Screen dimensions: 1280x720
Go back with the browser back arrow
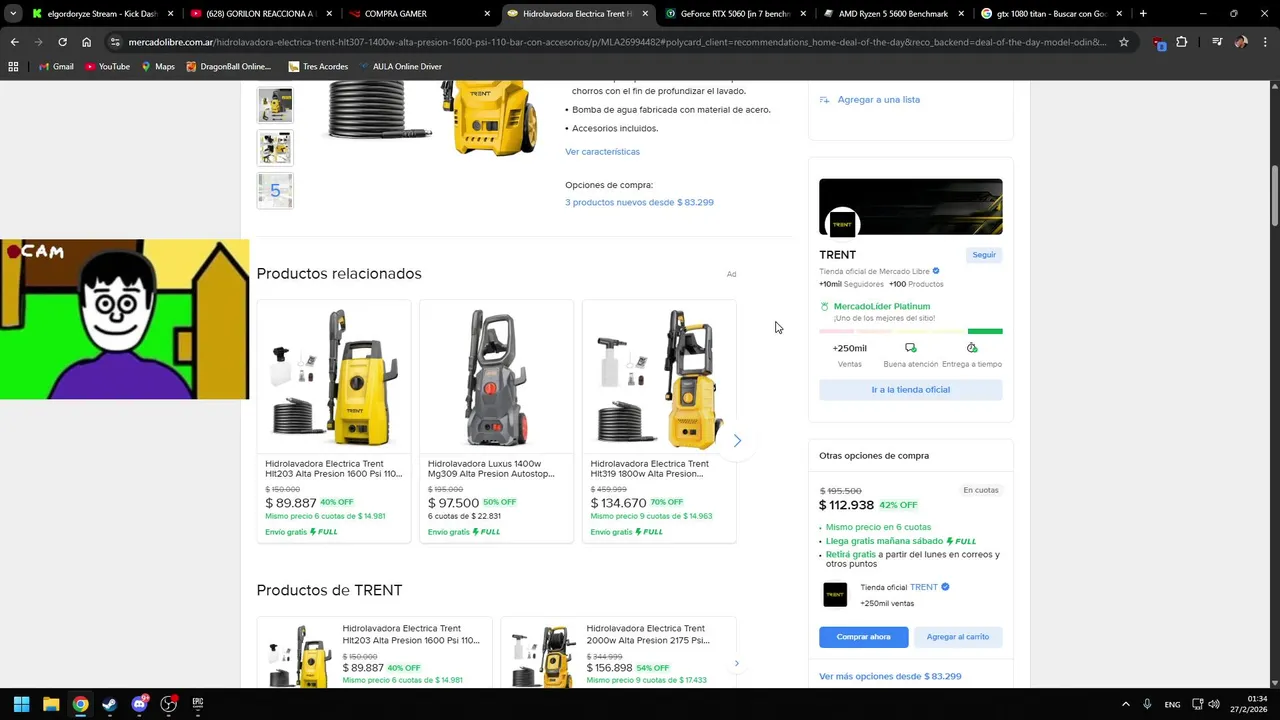tap(14, 42)
